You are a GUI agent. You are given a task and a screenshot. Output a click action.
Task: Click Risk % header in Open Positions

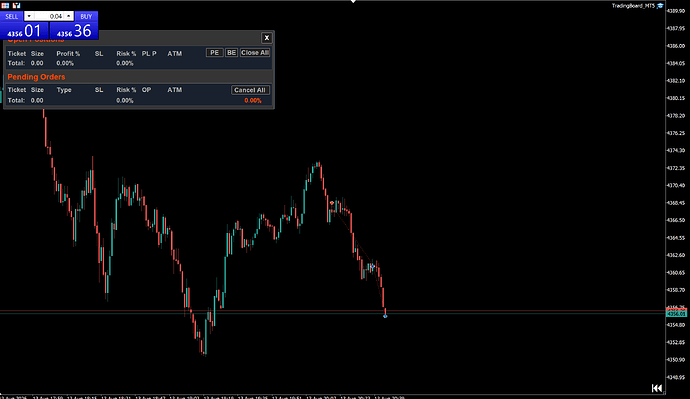point(126,54)
